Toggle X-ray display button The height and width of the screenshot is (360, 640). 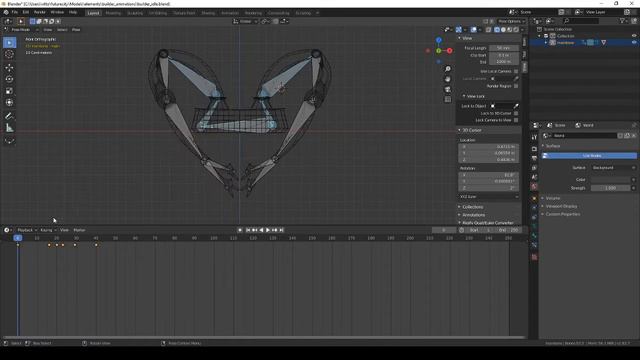(x=489, y=29)
